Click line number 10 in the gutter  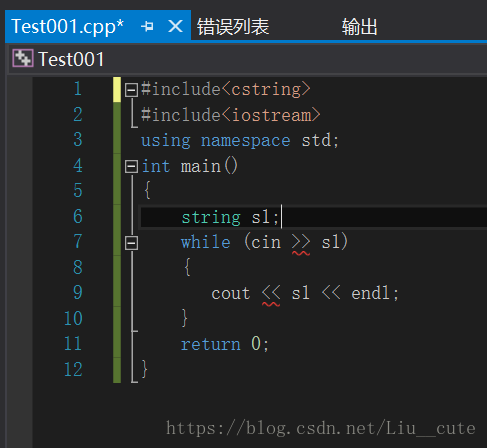73,318
